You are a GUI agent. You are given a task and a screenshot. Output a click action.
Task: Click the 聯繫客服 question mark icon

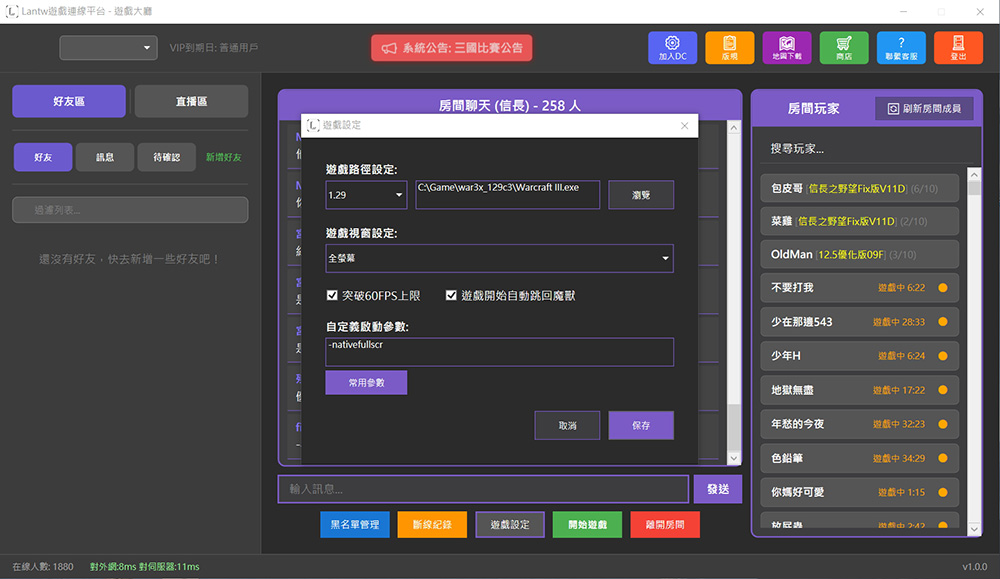tap(901, 48)
